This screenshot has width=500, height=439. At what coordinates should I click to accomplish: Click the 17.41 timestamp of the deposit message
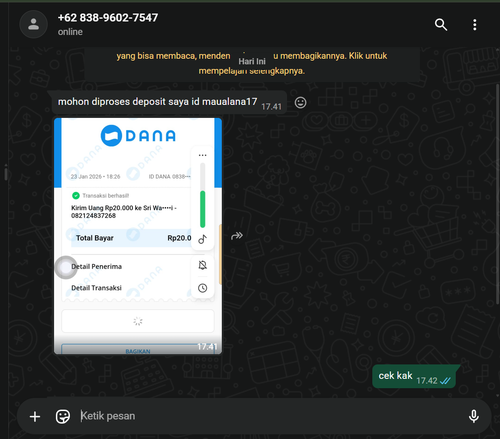coord(271,107)
